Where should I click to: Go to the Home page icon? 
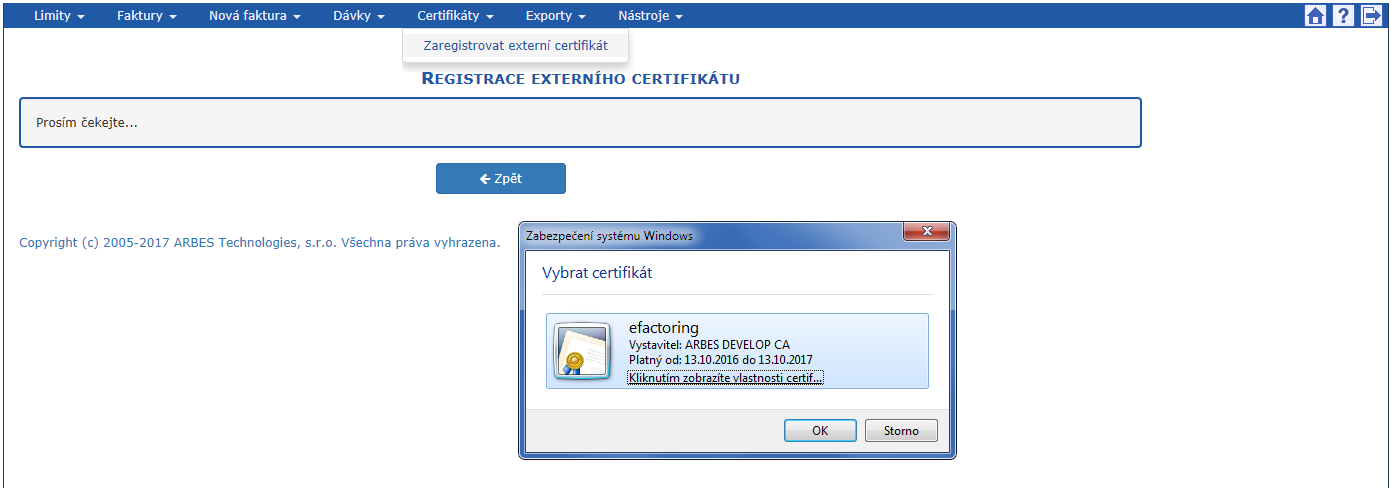[1316, 15]
